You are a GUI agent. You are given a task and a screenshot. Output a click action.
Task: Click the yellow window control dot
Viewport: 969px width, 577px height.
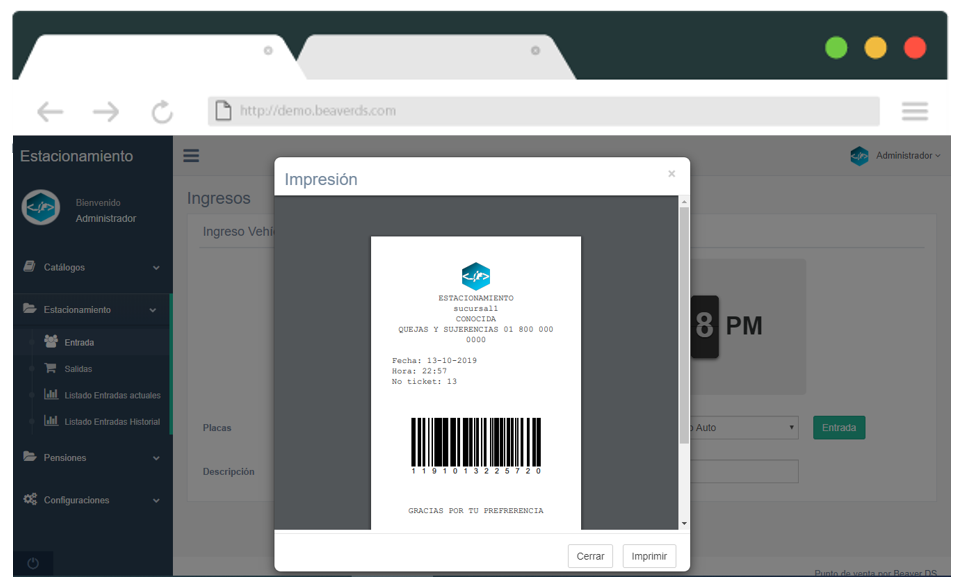[875, 48]
